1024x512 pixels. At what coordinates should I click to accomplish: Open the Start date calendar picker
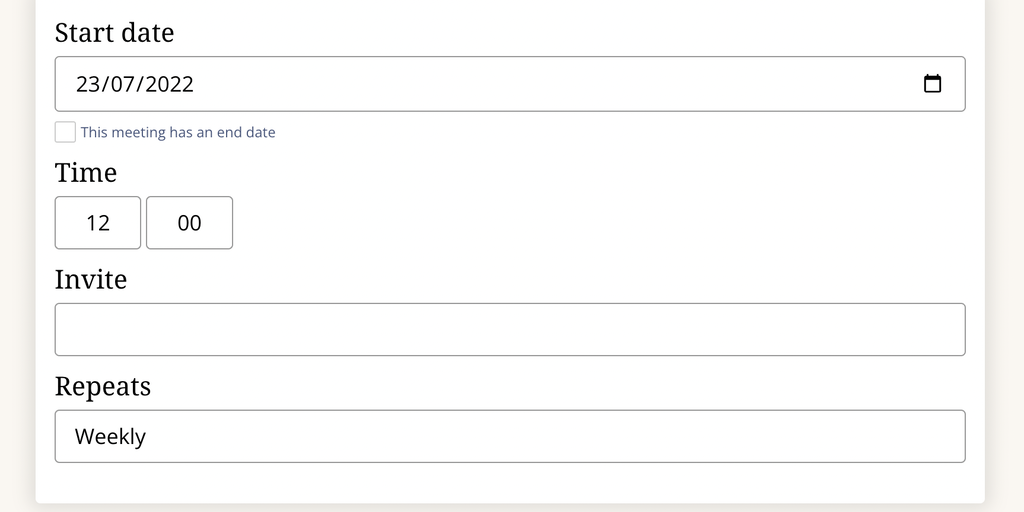click(x=932, y=84)
